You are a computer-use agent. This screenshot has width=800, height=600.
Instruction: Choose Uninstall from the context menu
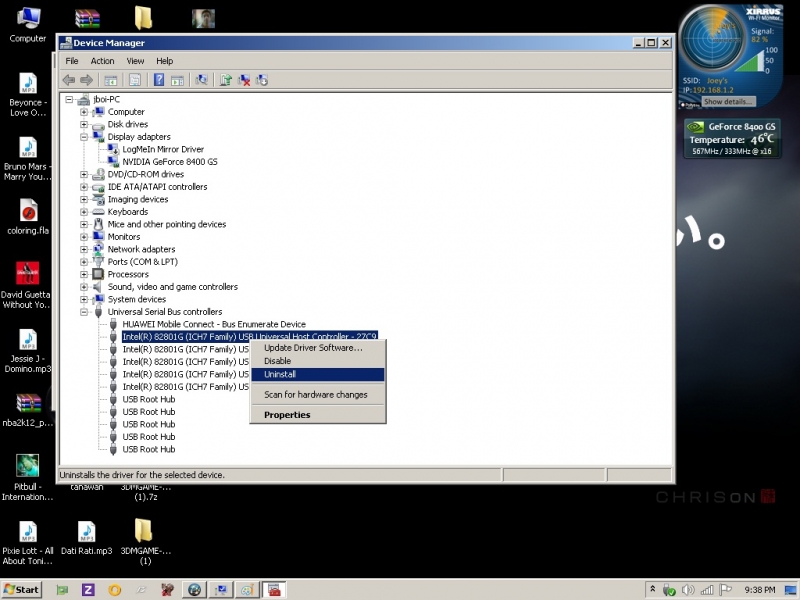click(279, 374)
